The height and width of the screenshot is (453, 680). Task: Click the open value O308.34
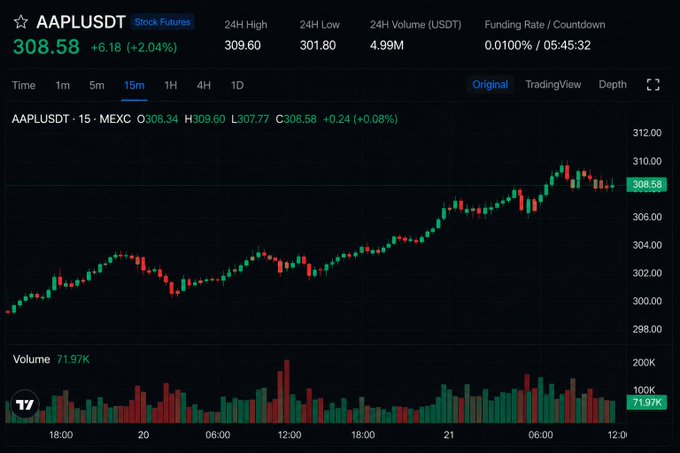click(157, 119)
